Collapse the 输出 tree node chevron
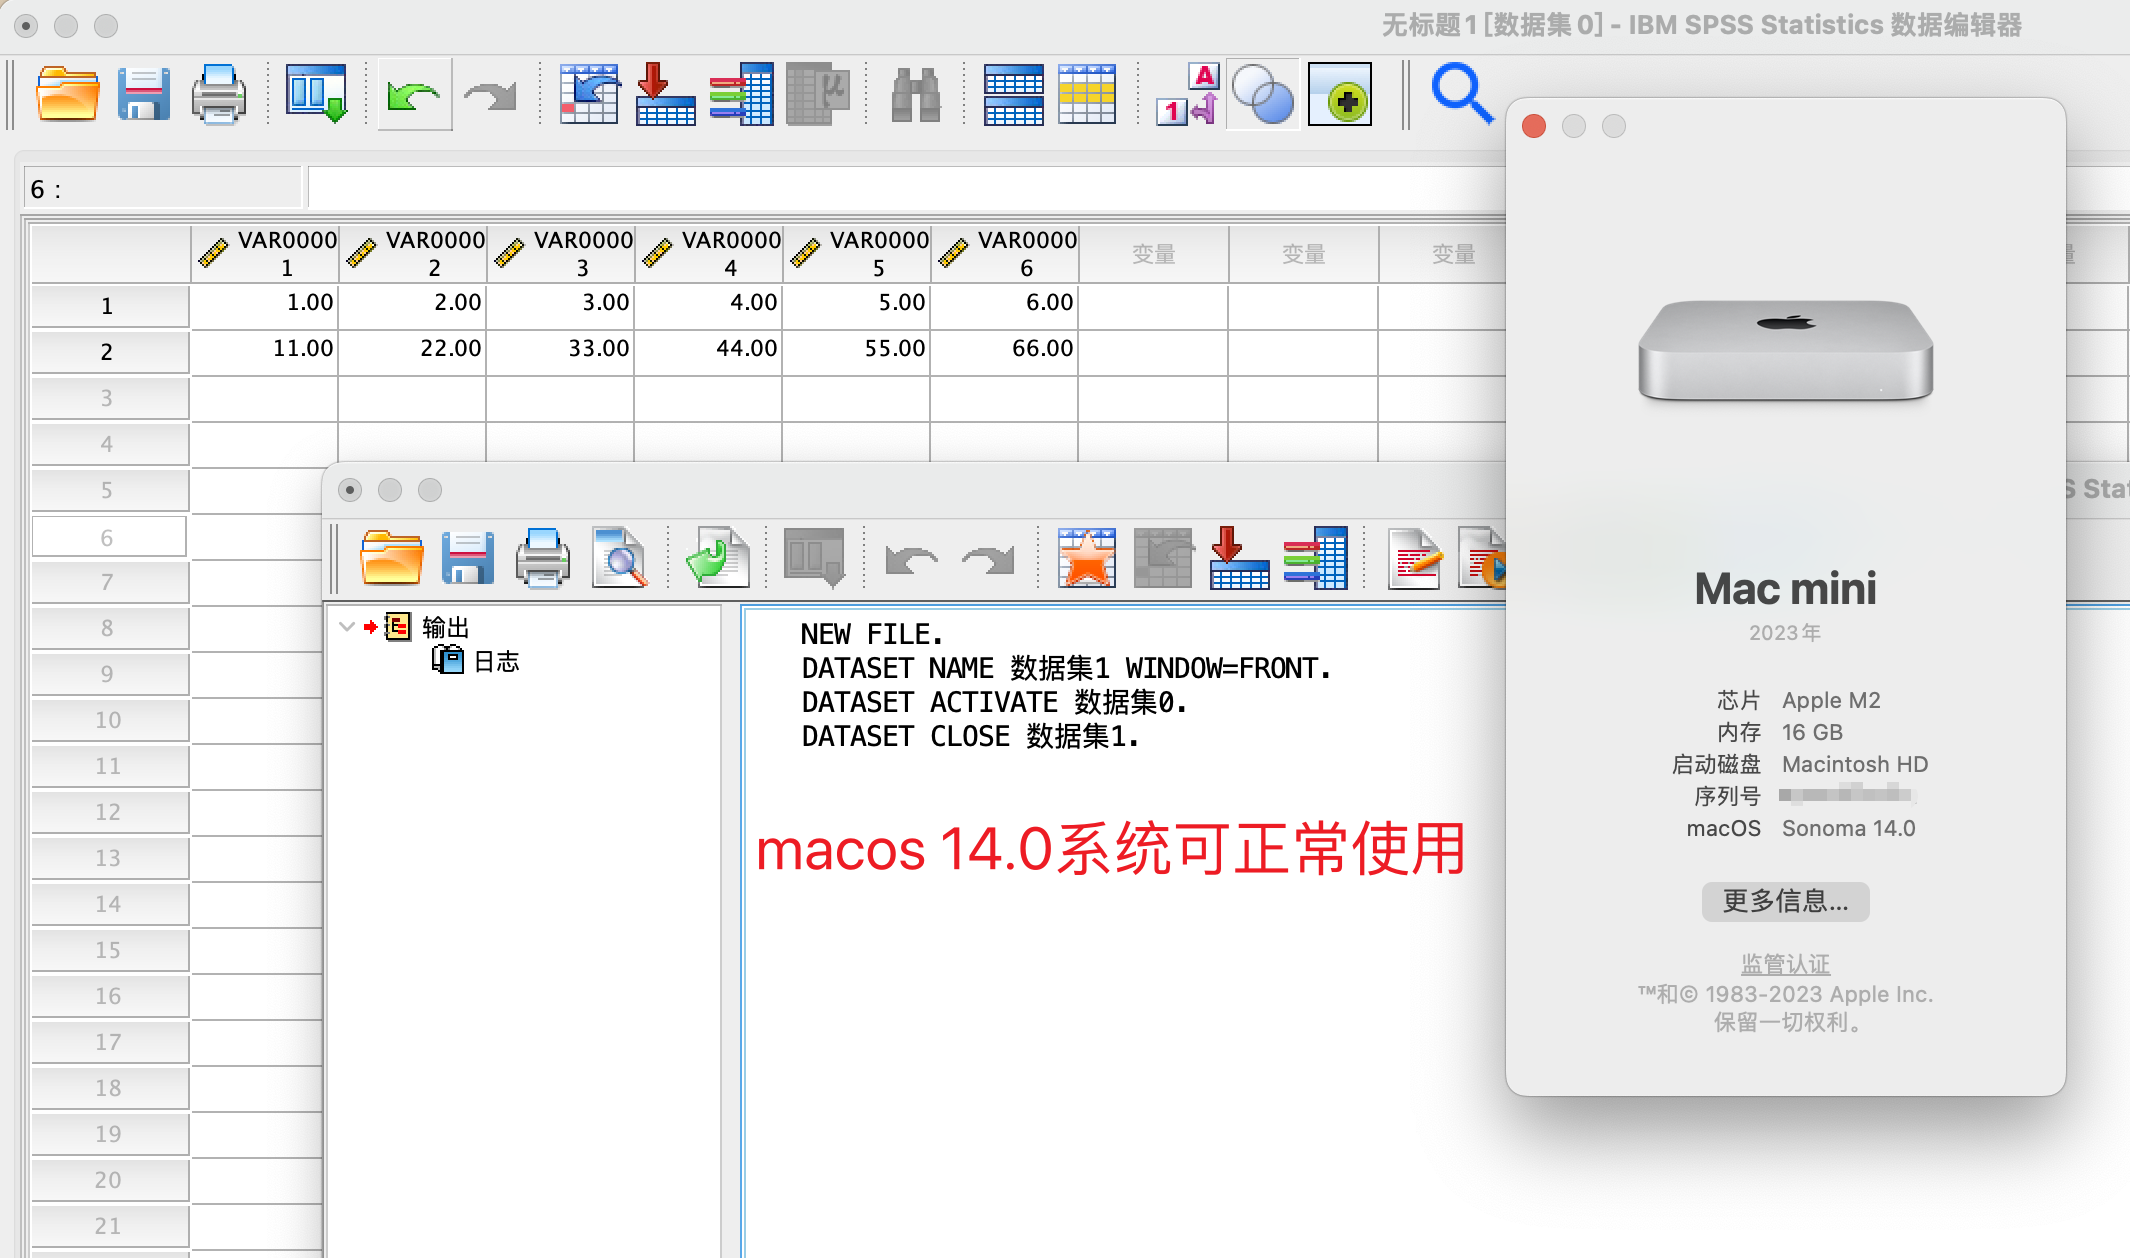Screen dimensions: 2130x1258 point(347,627)
